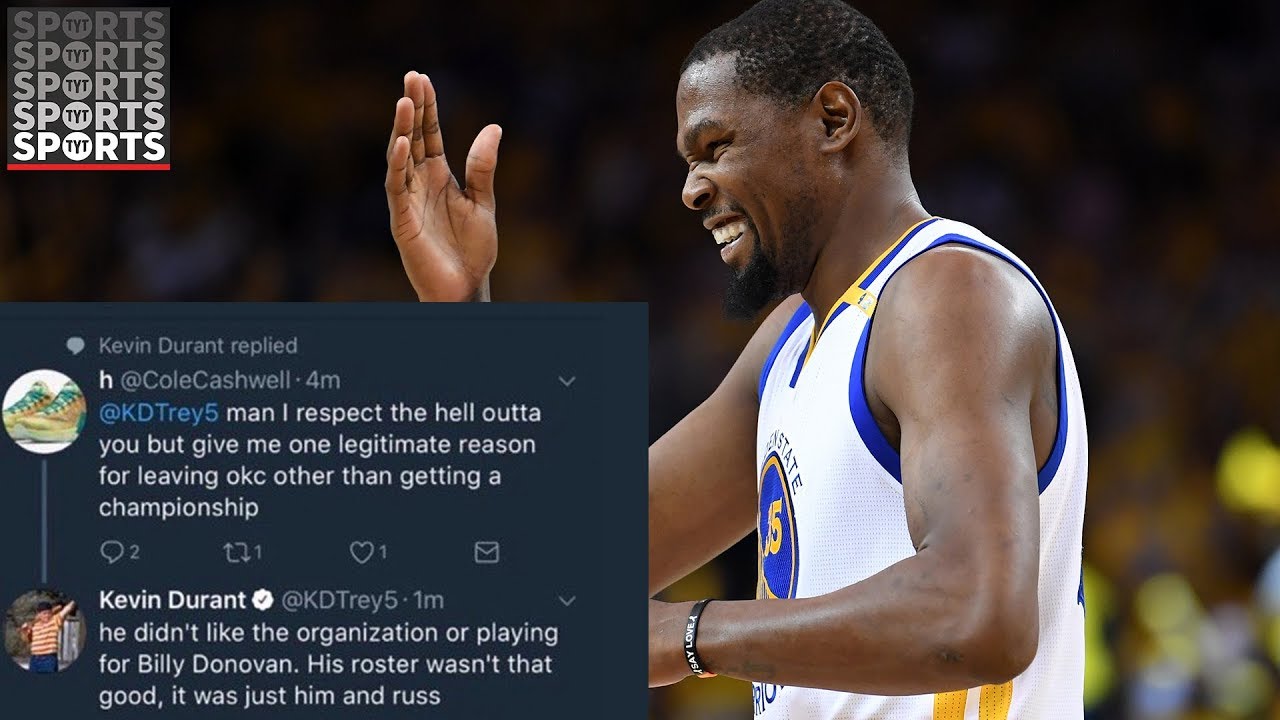Click the tweet text about leaving okc
1280x720 pixels.
point(318,460)
